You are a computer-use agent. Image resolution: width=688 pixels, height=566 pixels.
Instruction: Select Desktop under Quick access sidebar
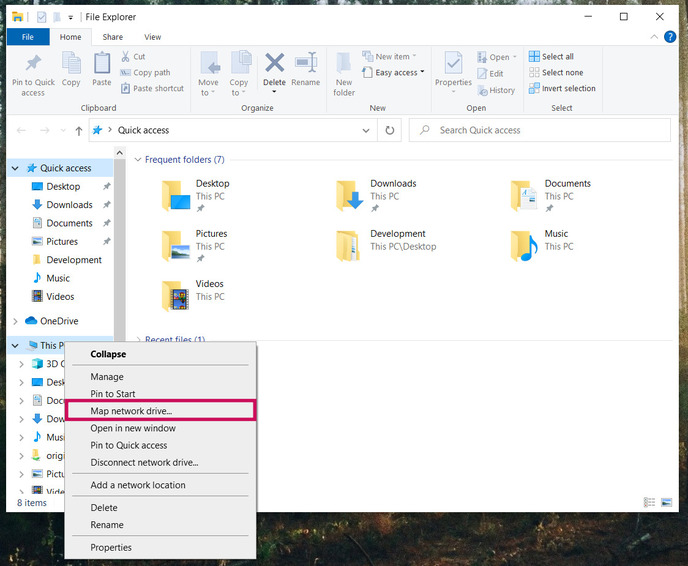63,186
